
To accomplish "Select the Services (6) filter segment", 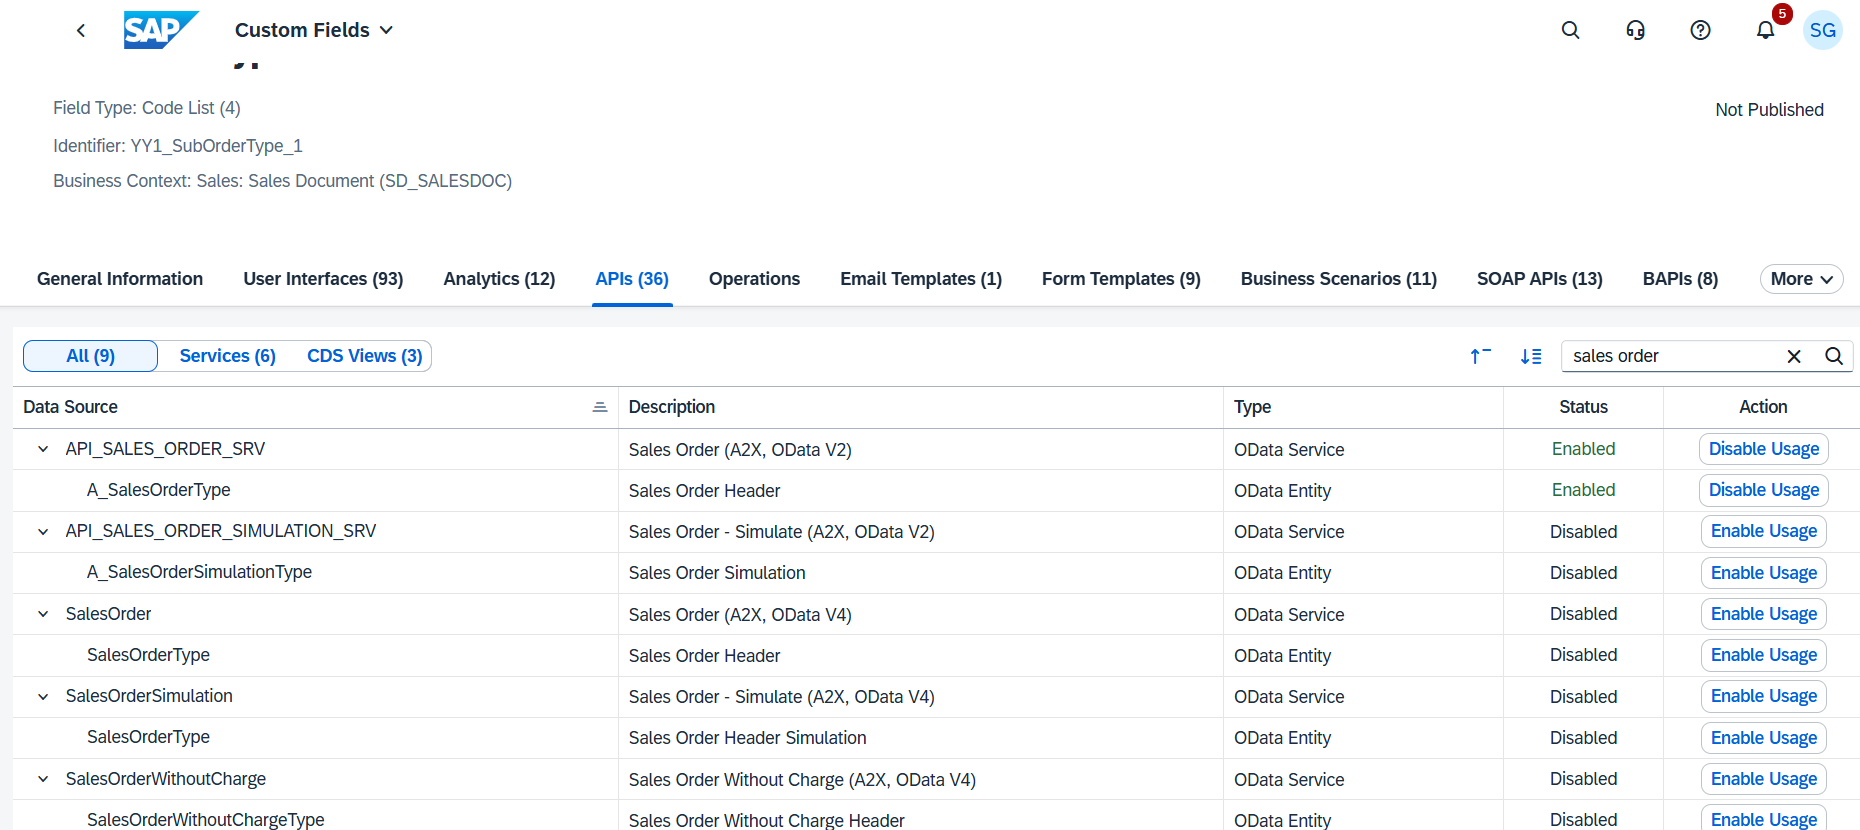I will (227, 356).
